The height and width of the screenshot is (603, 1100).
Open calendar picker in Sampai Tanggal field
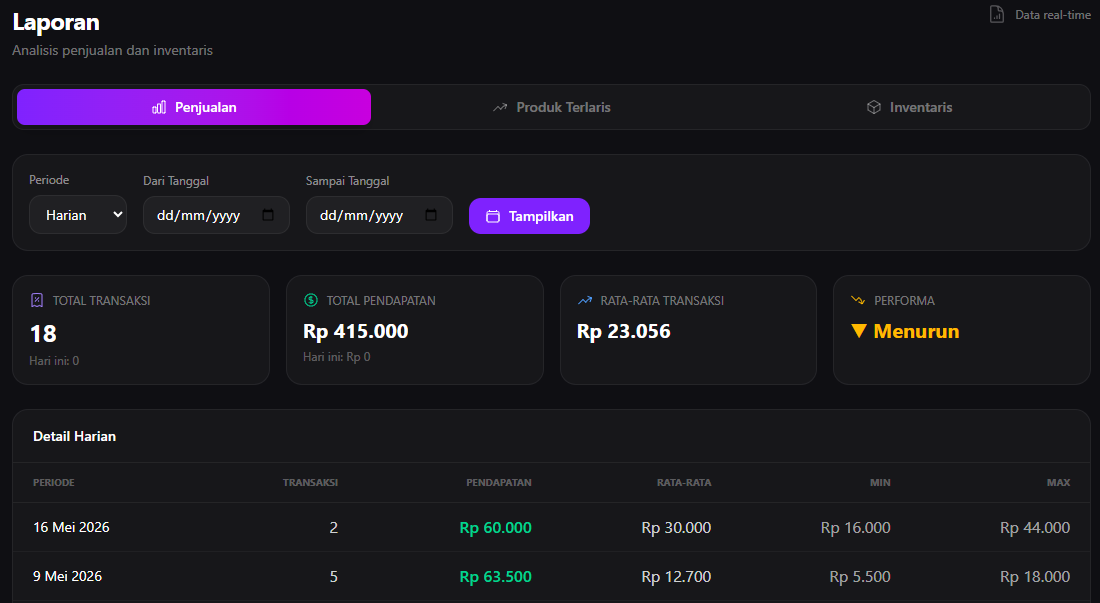point(431,215)
